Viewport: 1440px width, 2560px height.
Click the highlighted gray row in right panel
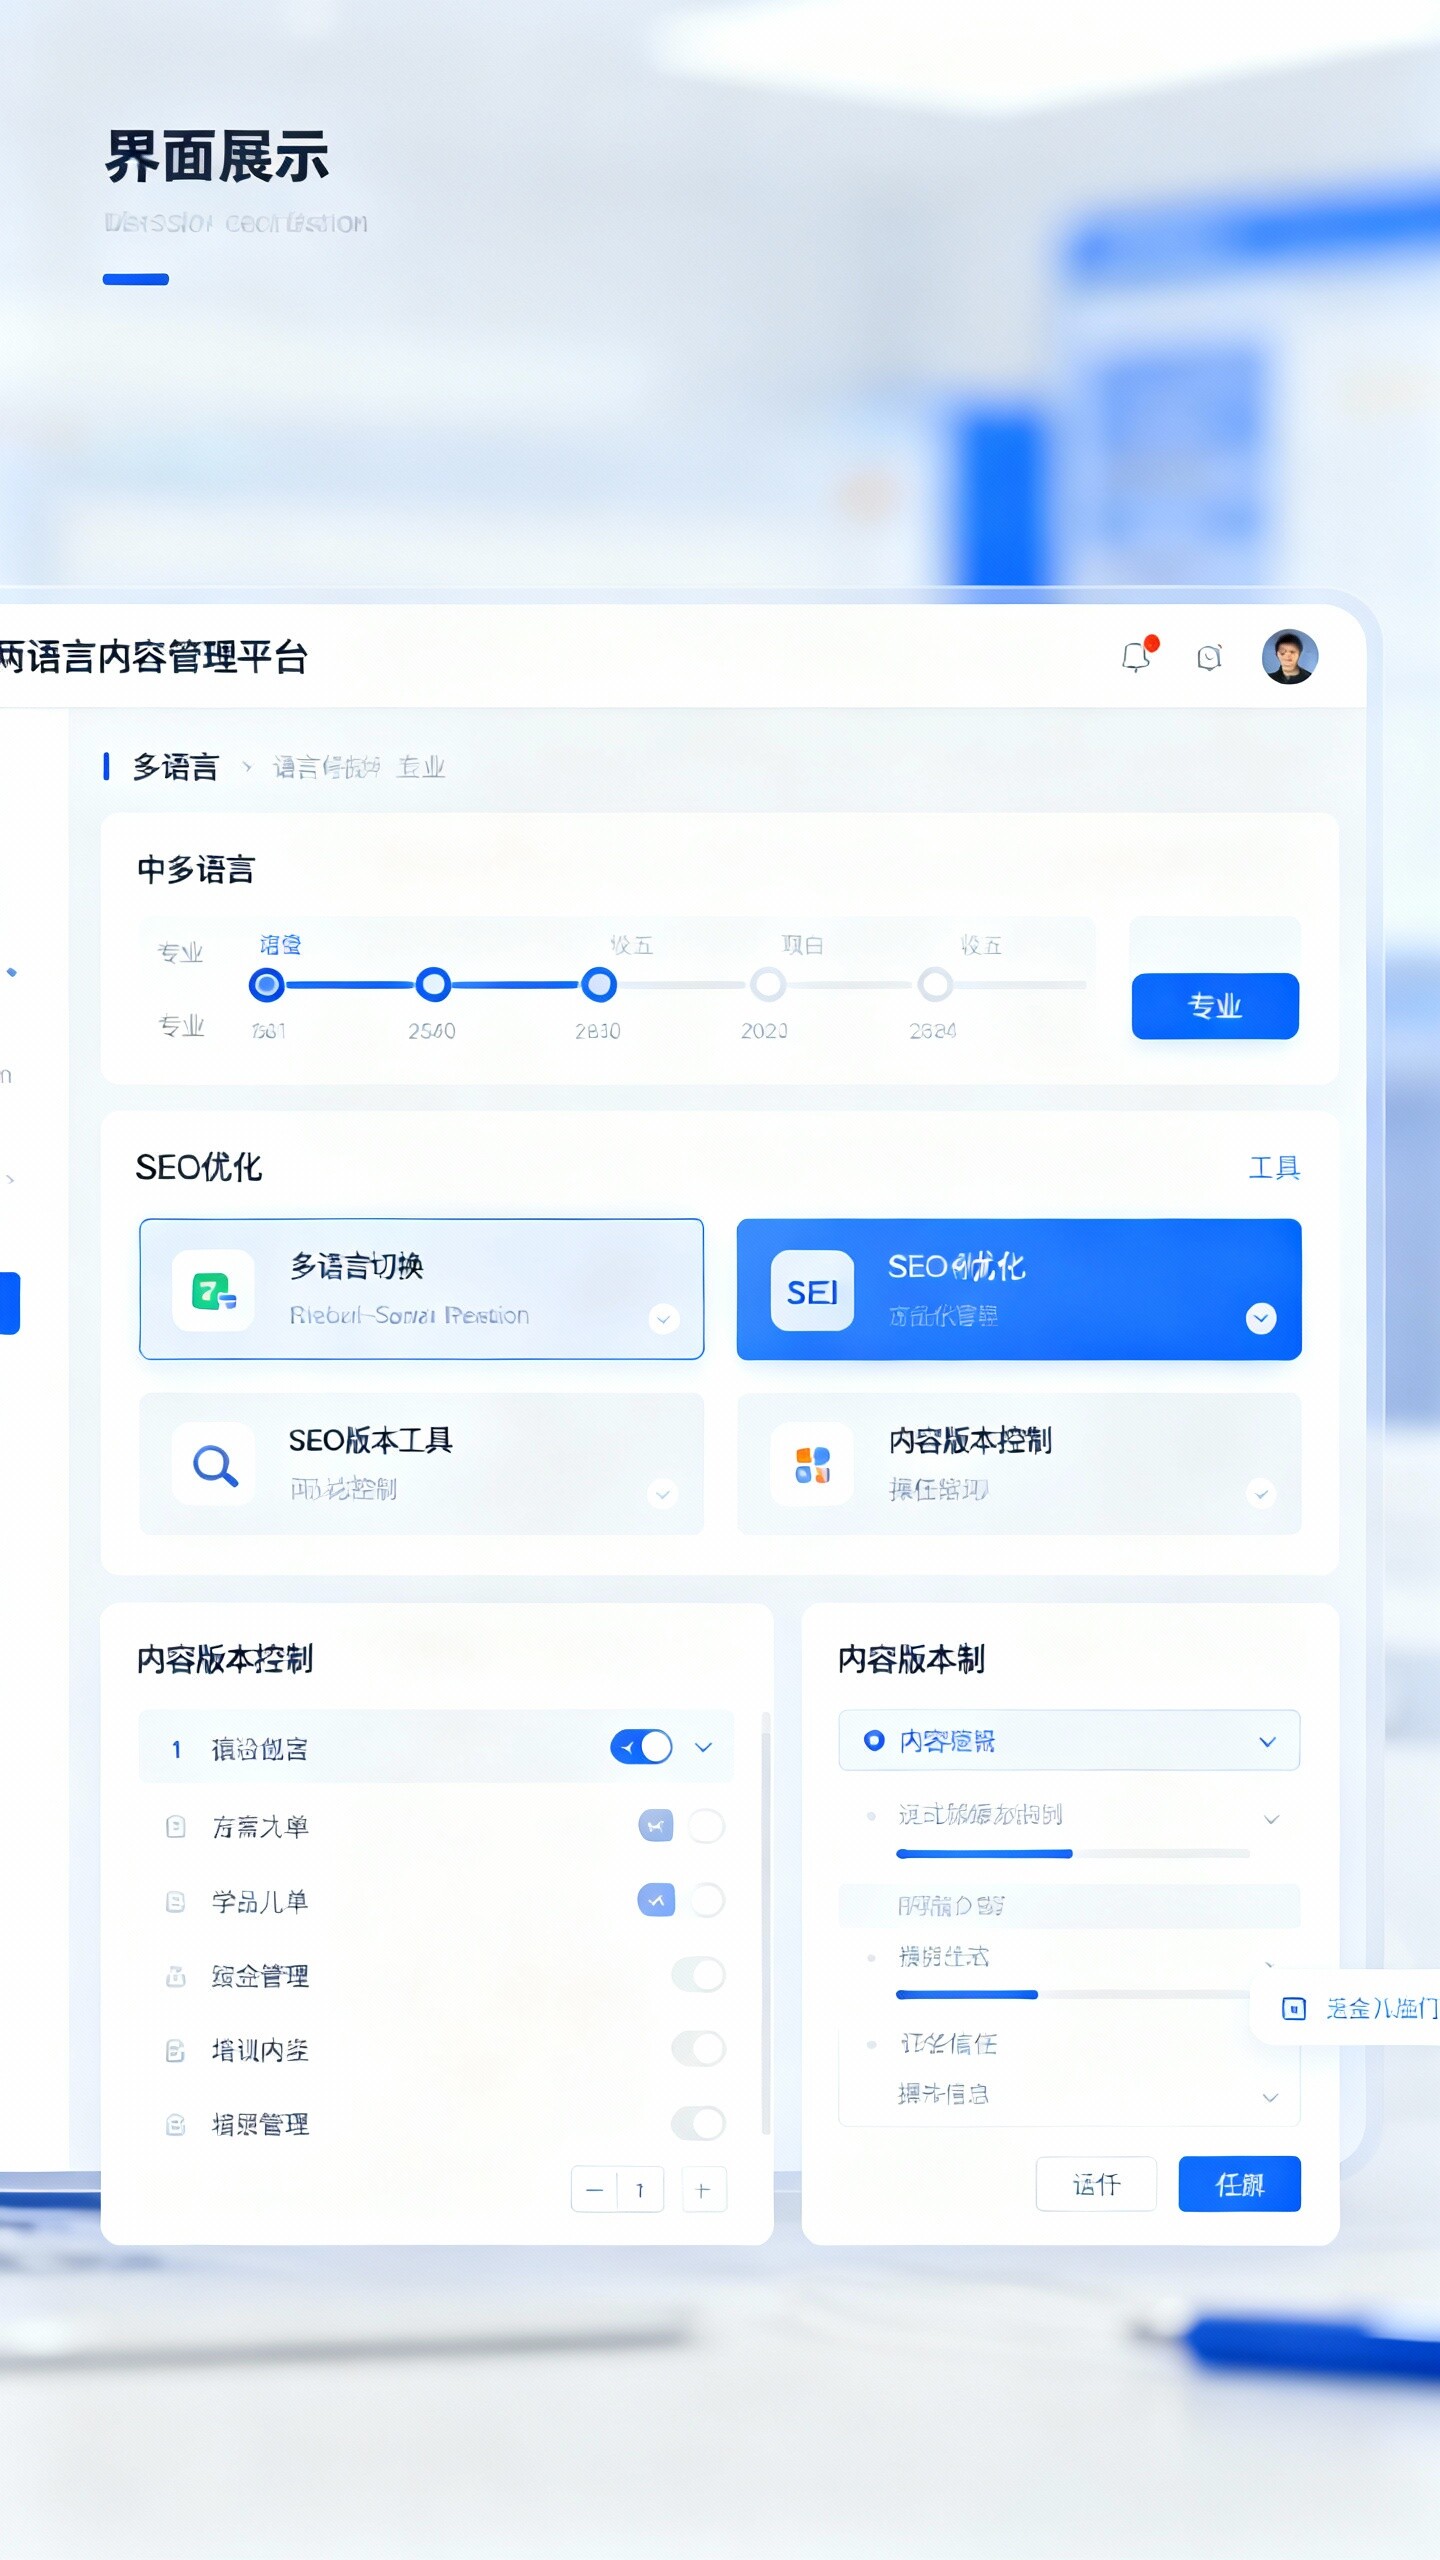pyautogui.click(x=1069, y=1906)
